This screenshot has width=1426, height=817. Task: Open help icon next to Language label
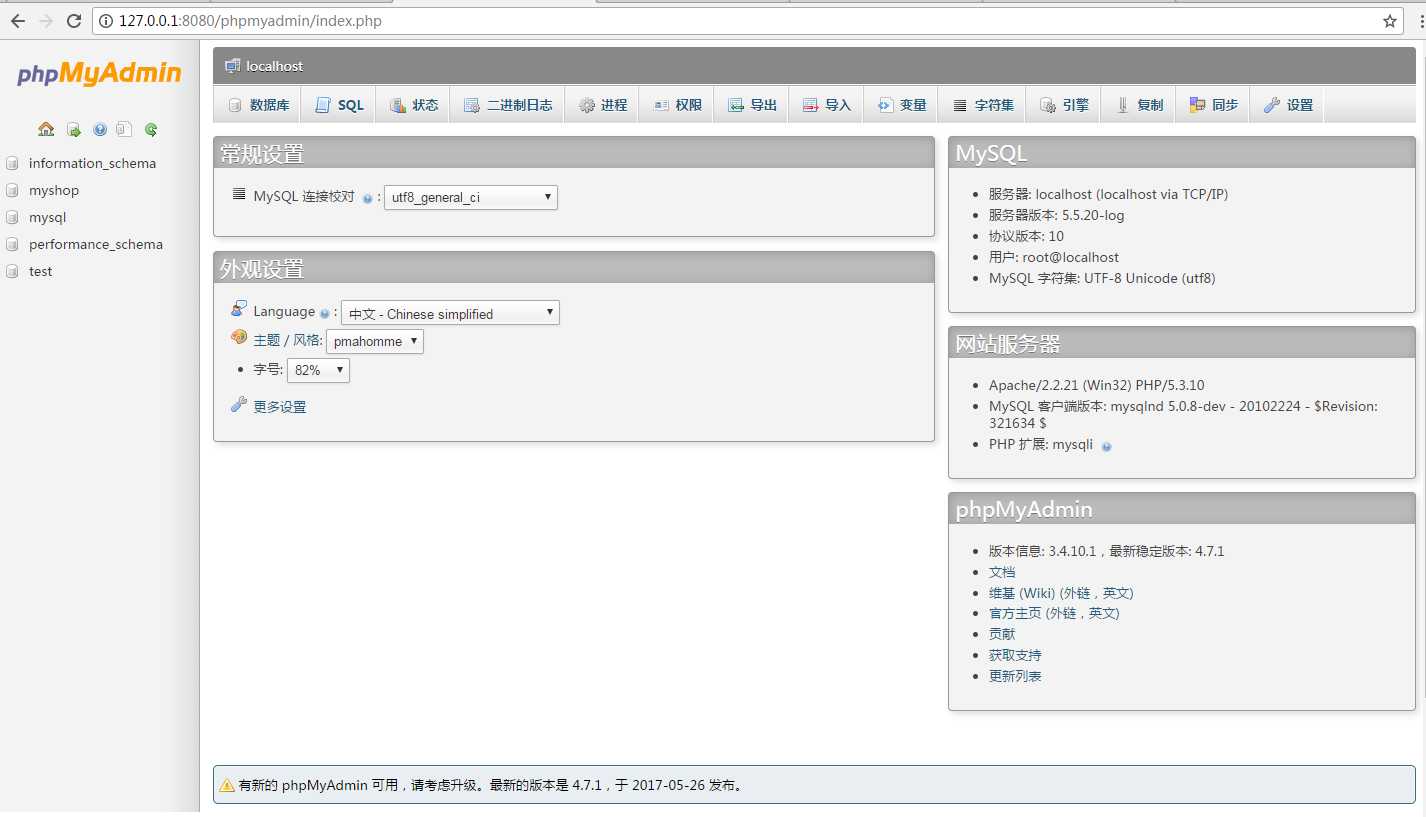324,313
